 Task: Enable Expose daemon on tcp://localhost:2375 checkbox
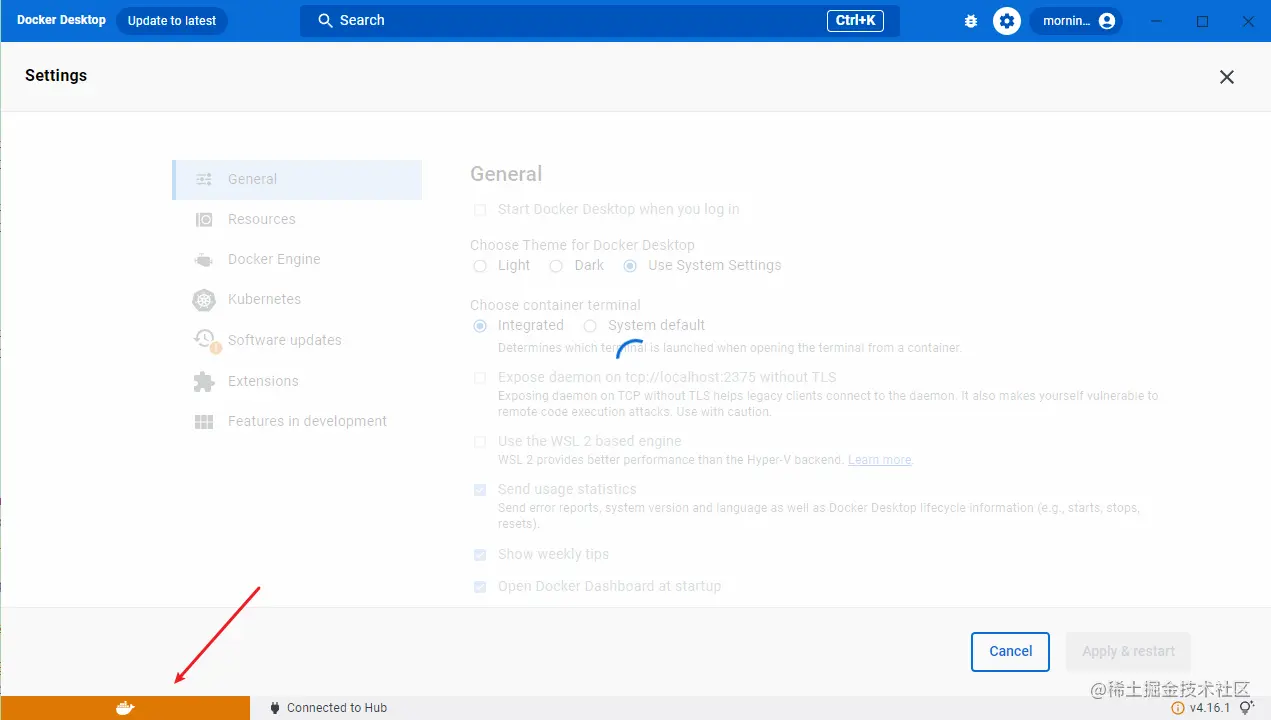pos(480,378)
